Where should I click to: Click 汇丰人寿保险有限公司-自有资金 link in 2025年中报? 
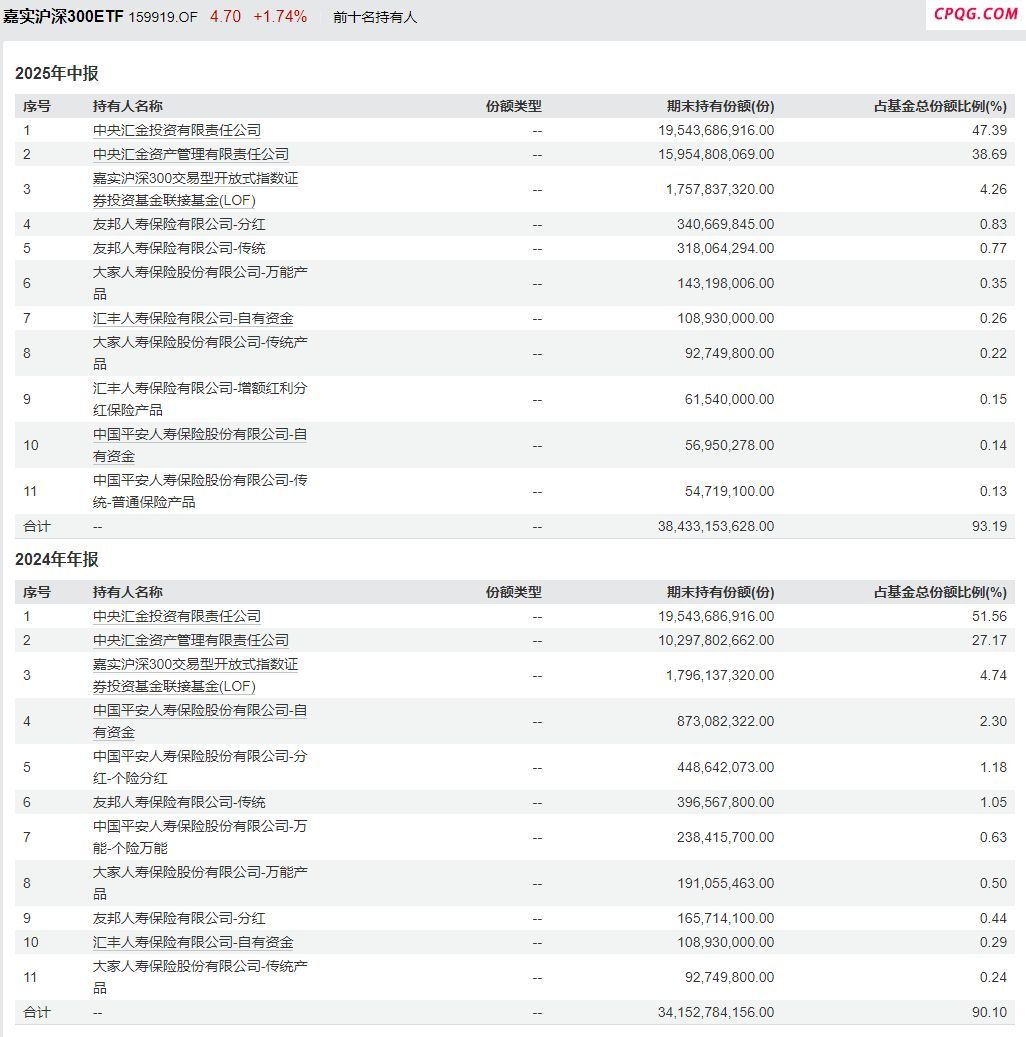pos(192,318)
